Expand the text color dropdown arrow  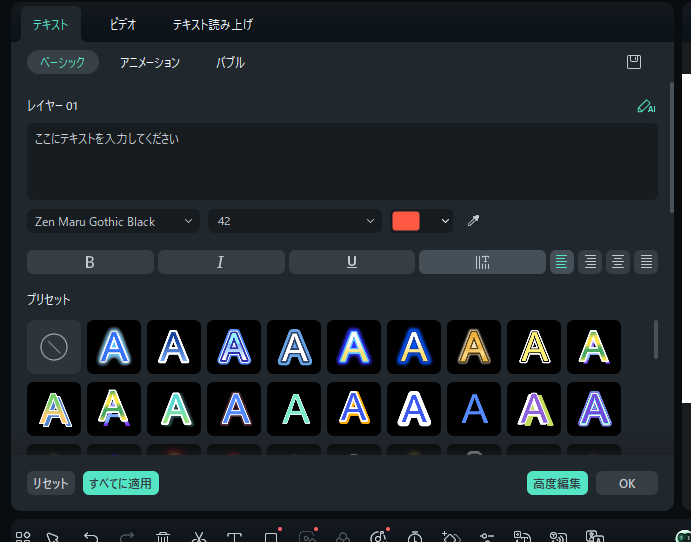coord(445,221)
